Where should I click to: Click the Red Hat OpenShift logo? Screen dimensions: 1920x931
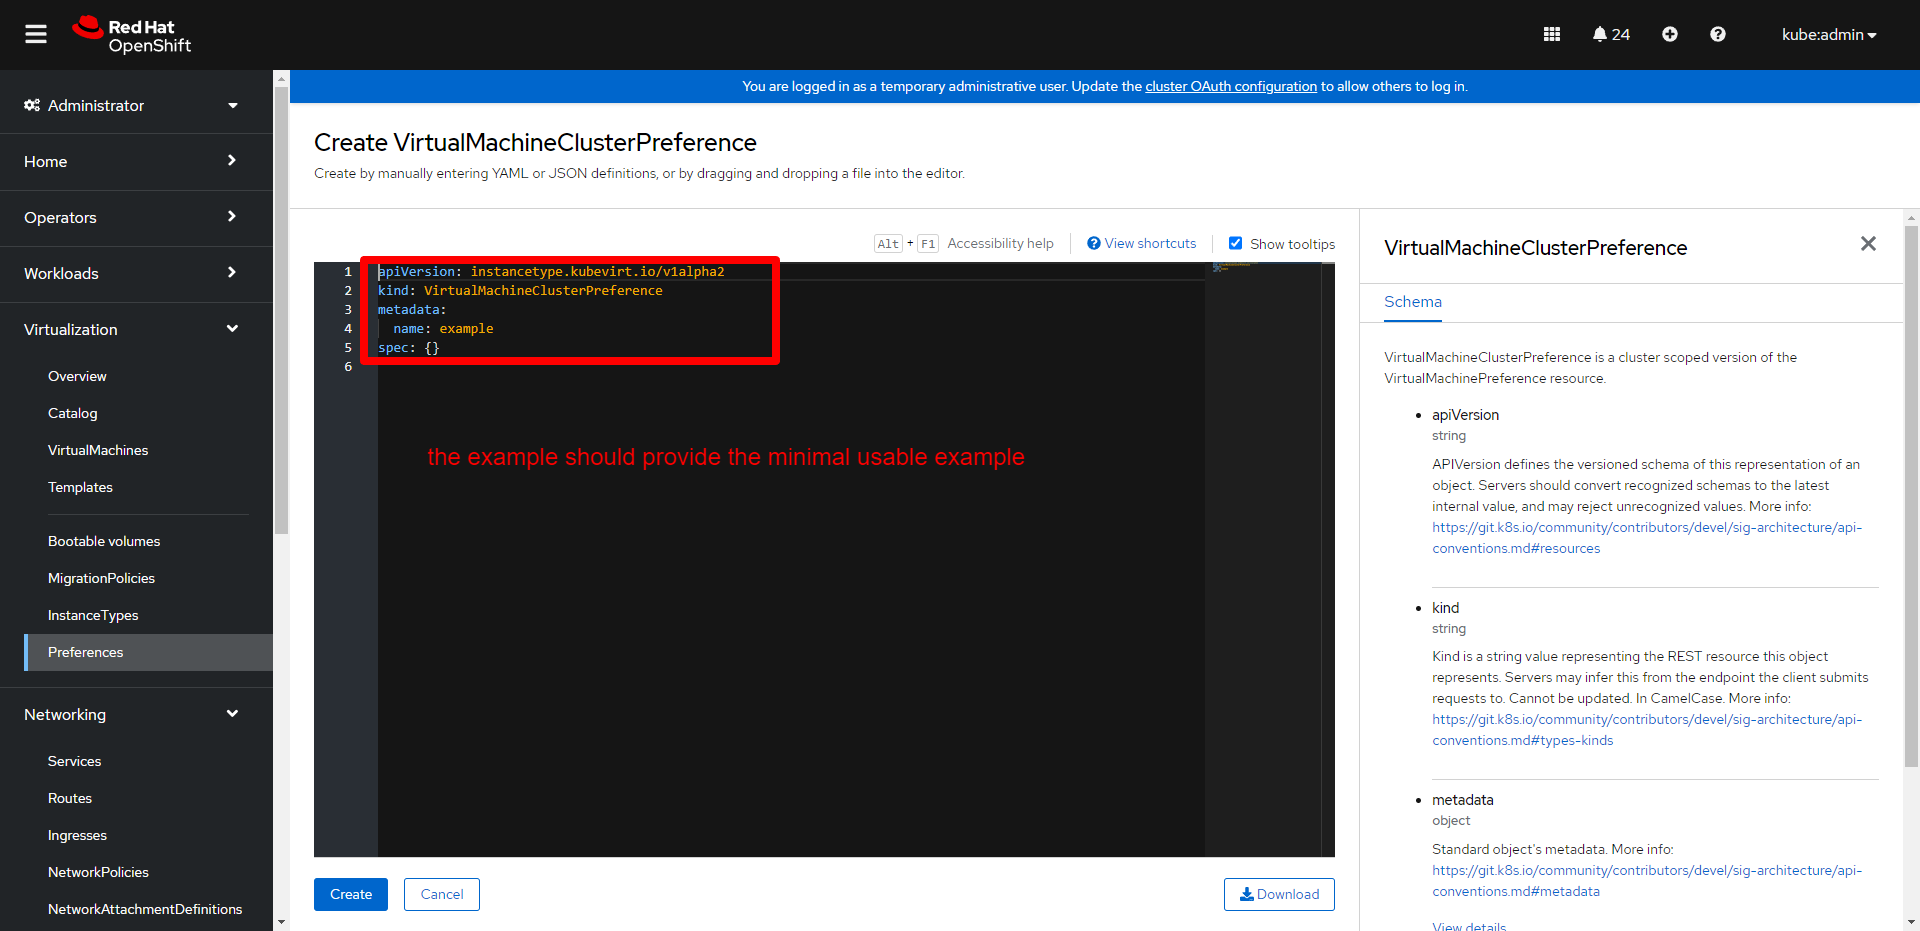point(131,35)
